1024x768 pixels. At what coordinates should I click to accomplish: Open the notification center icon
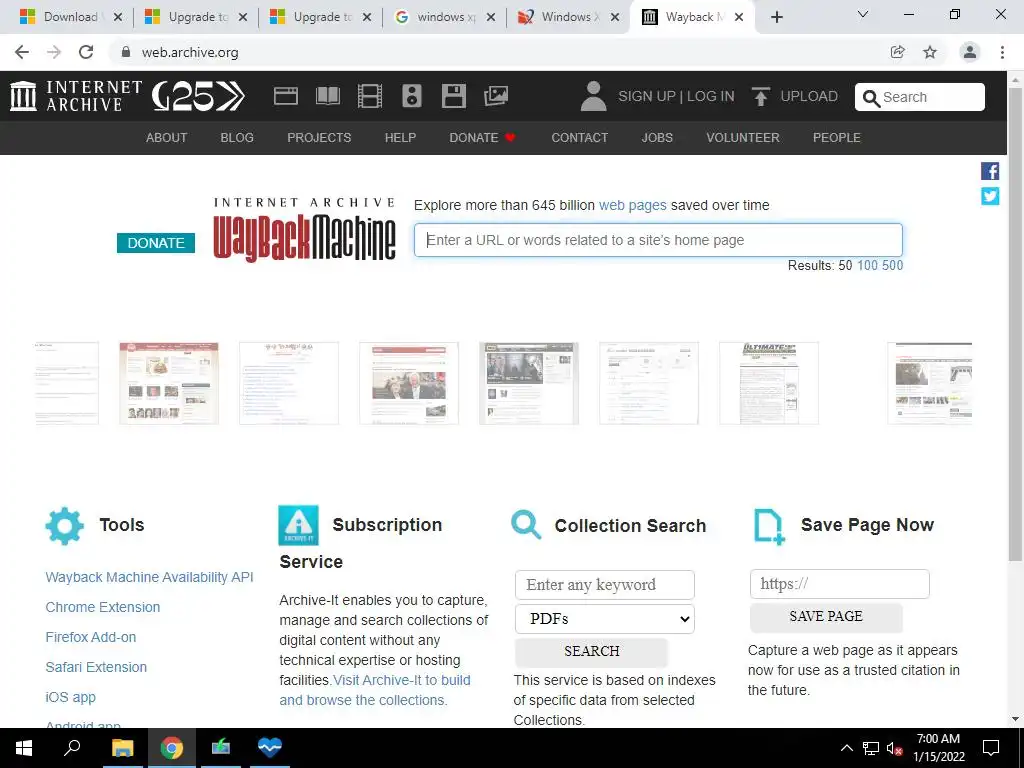click(991, 748)
